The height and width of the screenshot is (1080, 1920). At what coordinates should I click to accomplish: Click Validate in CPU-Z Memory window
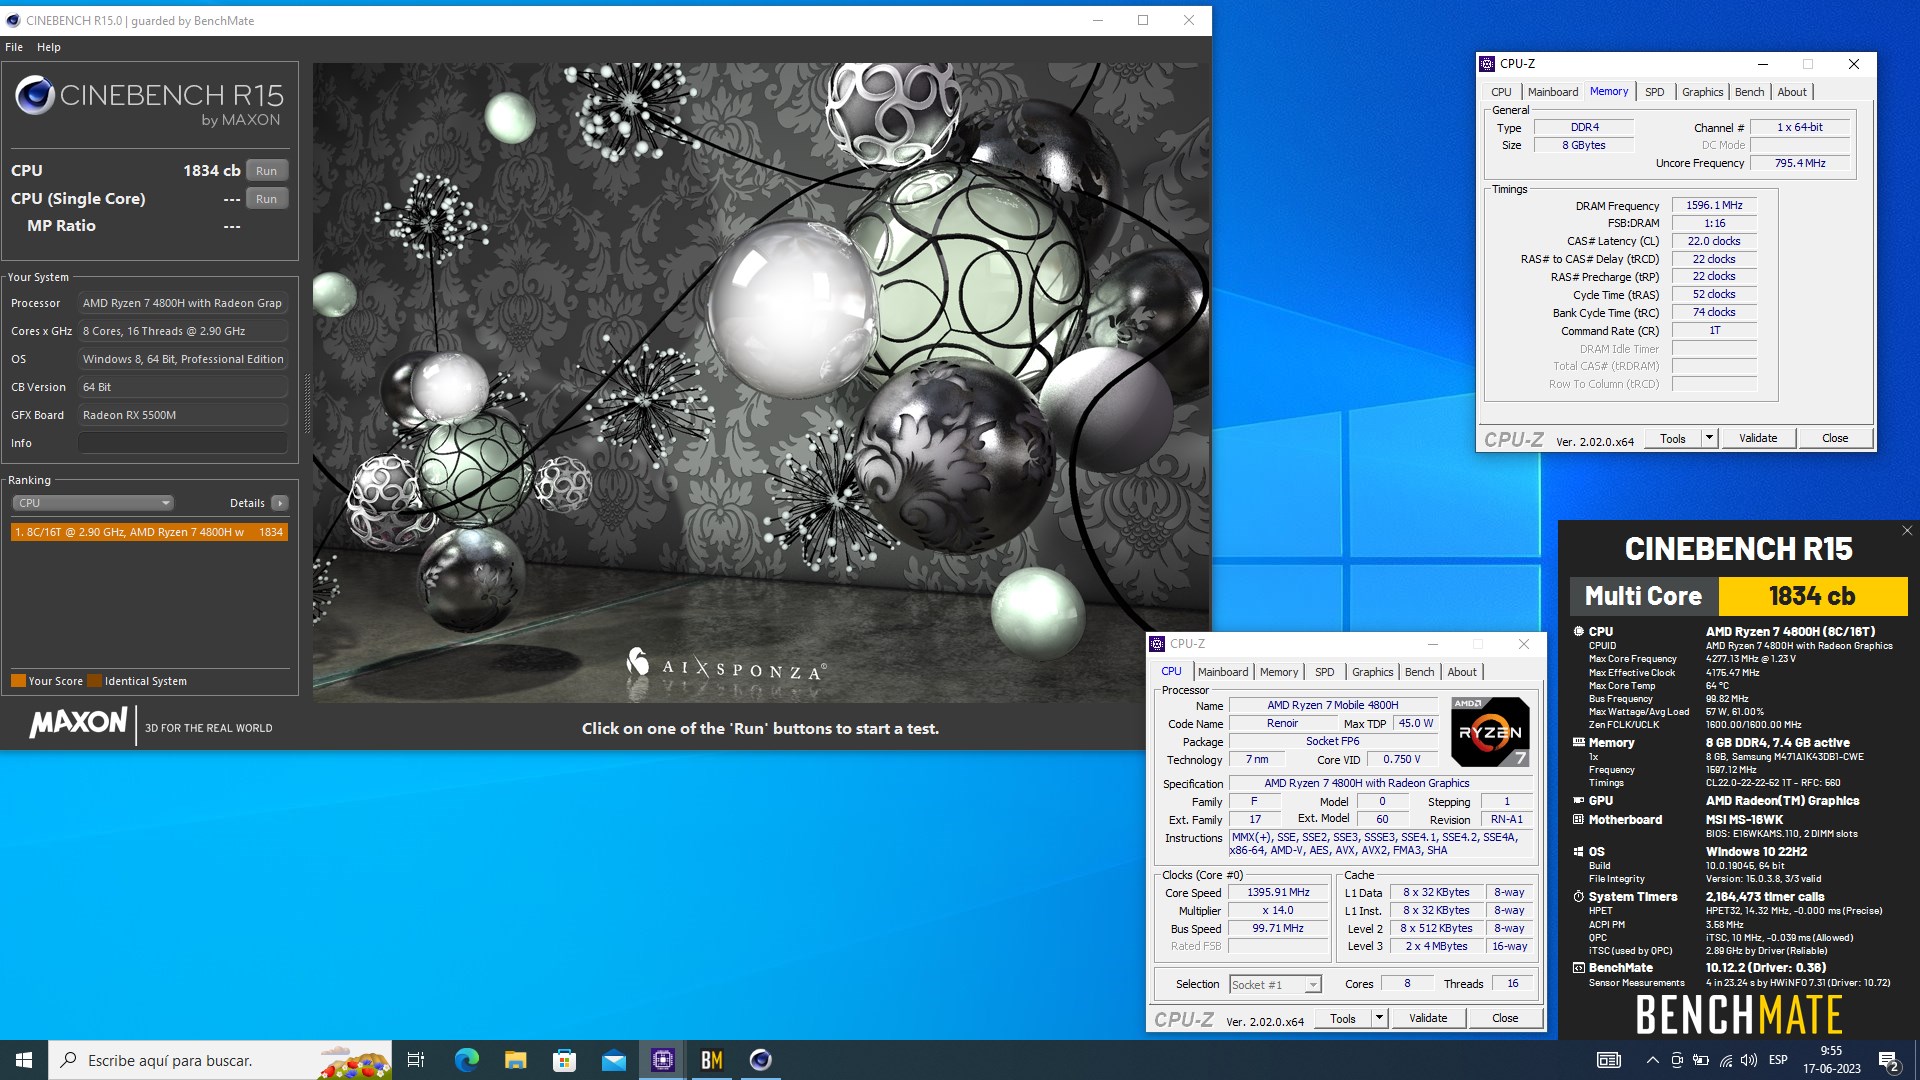1758,438
